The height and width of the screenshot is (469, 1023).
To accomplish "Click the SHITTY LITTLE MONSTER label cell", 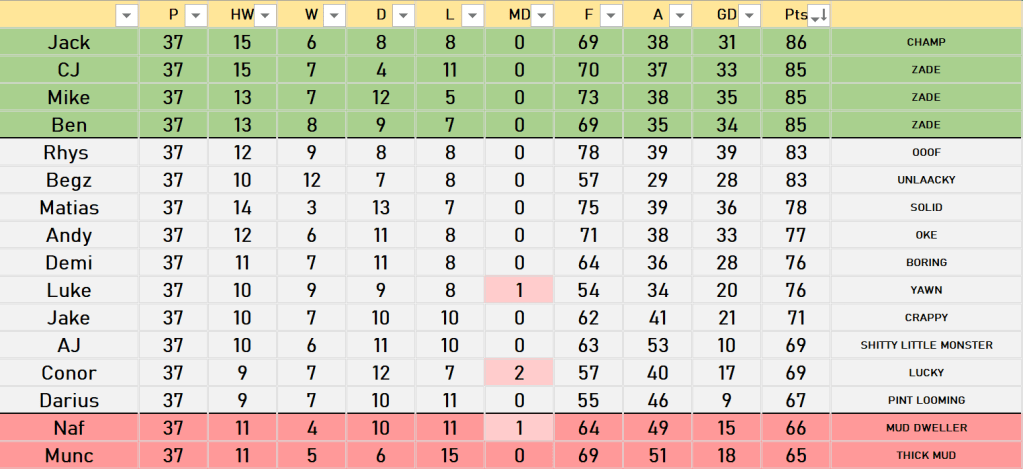I will tap(926, 345).
